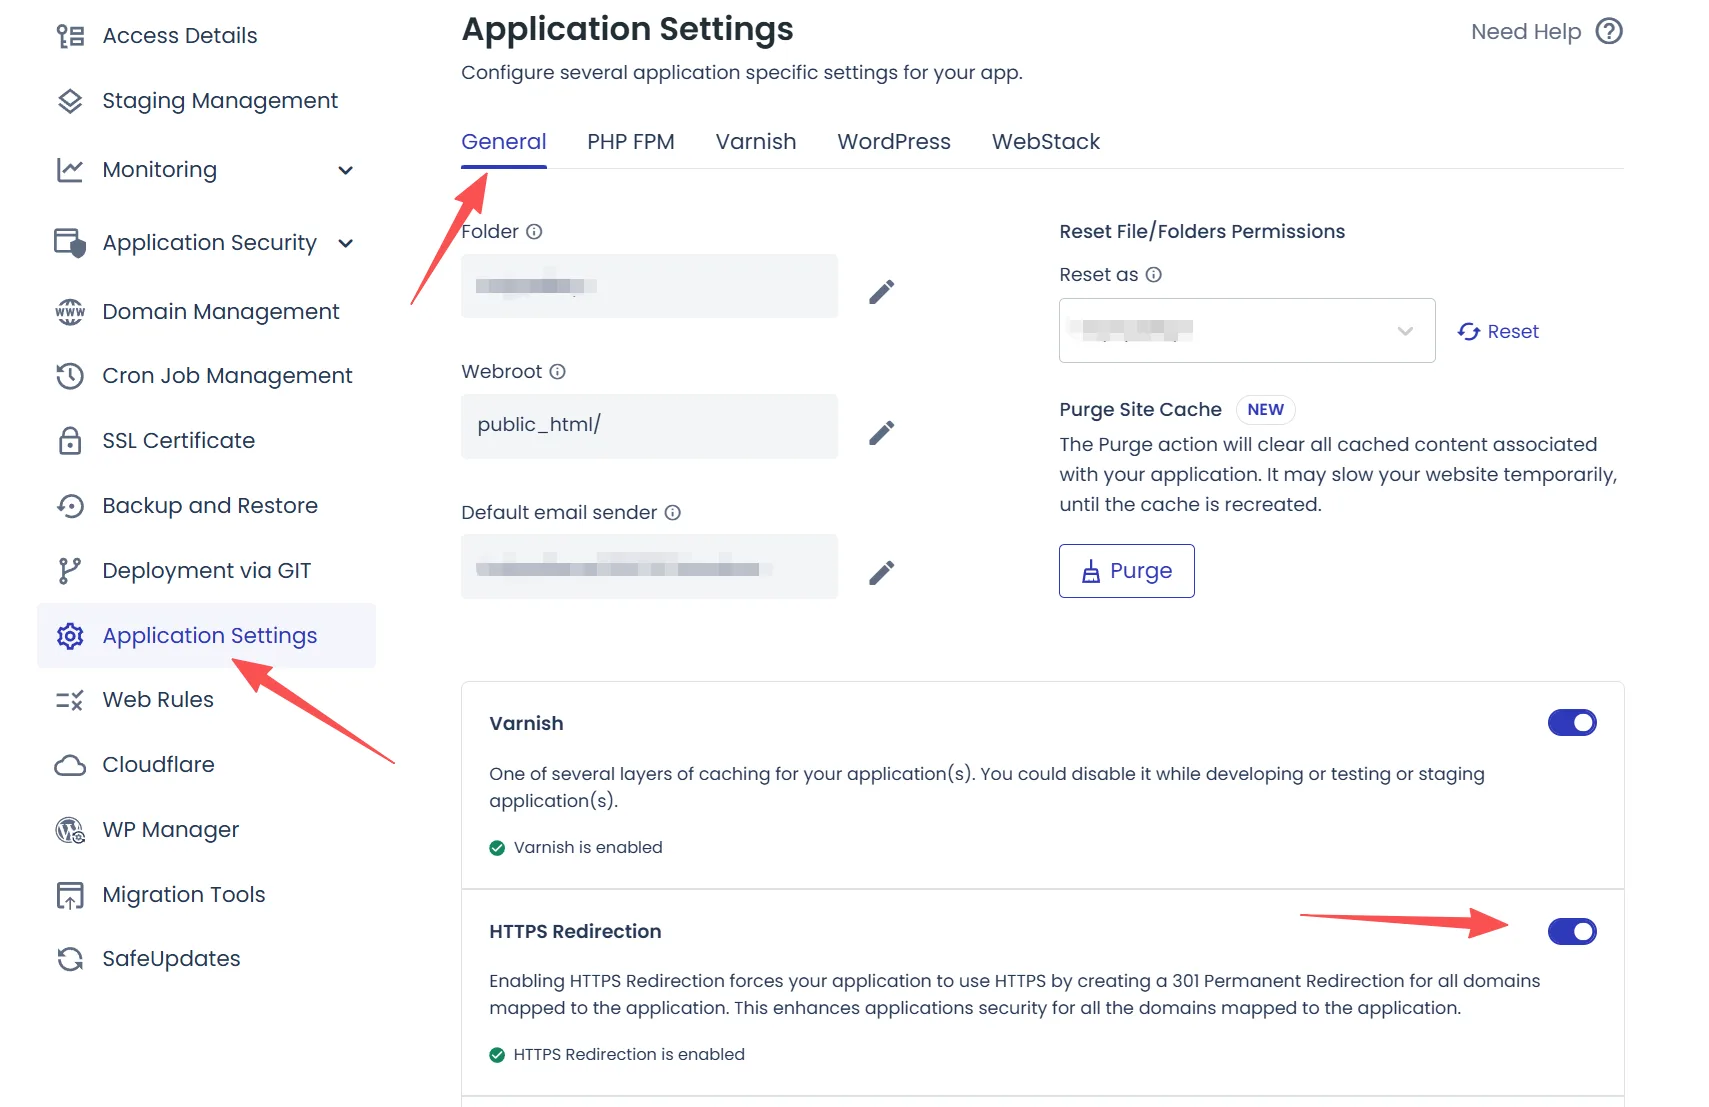
Task: Expand Application Security submenu chevron
Action: (x=346, y=243)
